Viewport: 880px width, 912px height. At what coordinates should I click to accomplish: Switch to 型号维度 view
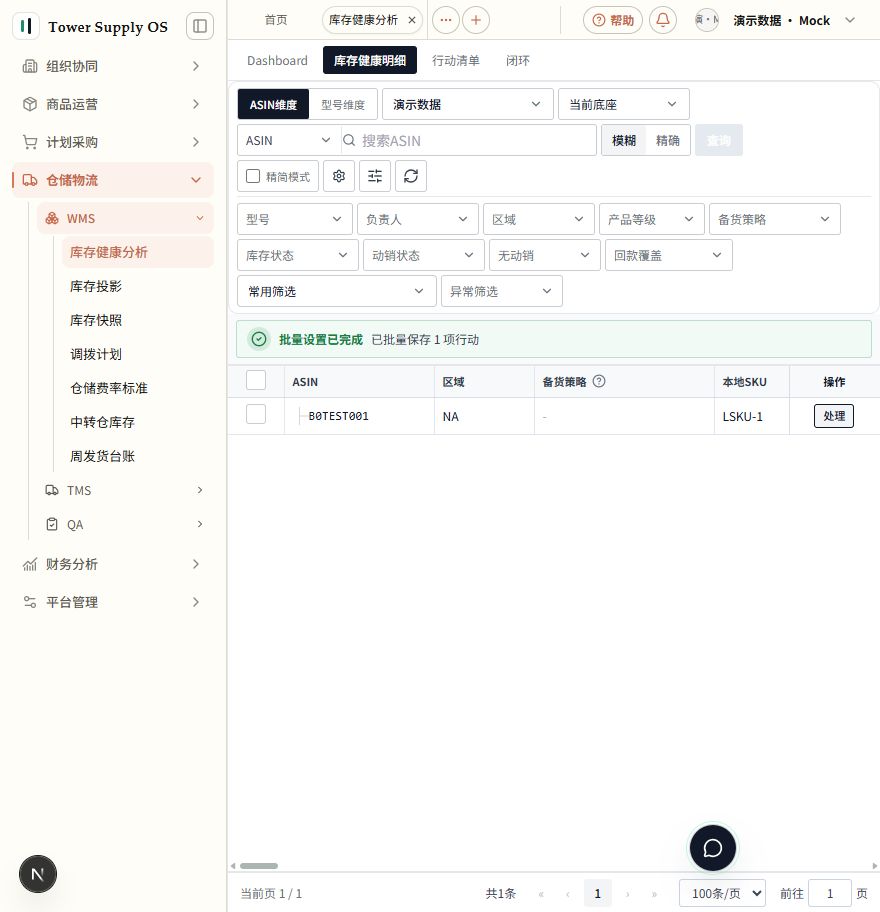[x=343, y=105]
